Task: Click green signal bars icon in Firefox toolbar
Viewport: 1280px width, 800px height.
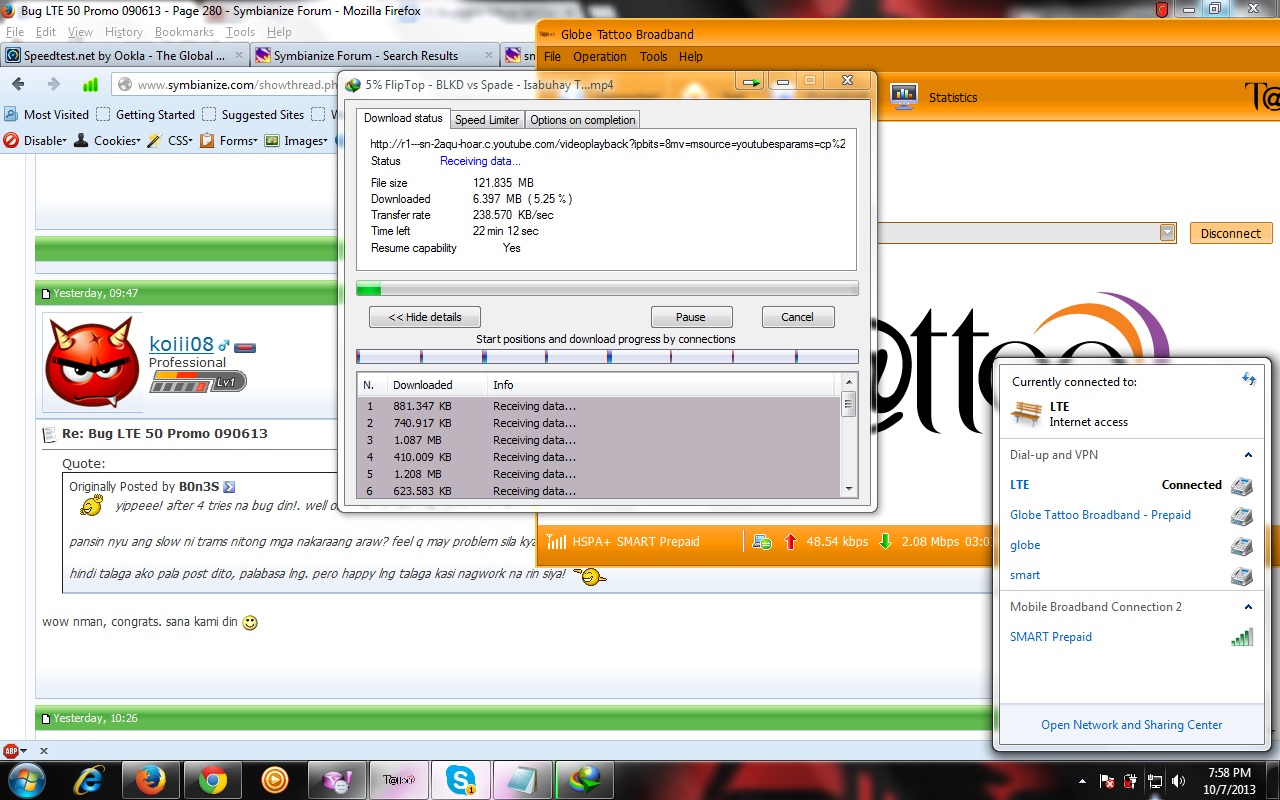Action: 90,85
